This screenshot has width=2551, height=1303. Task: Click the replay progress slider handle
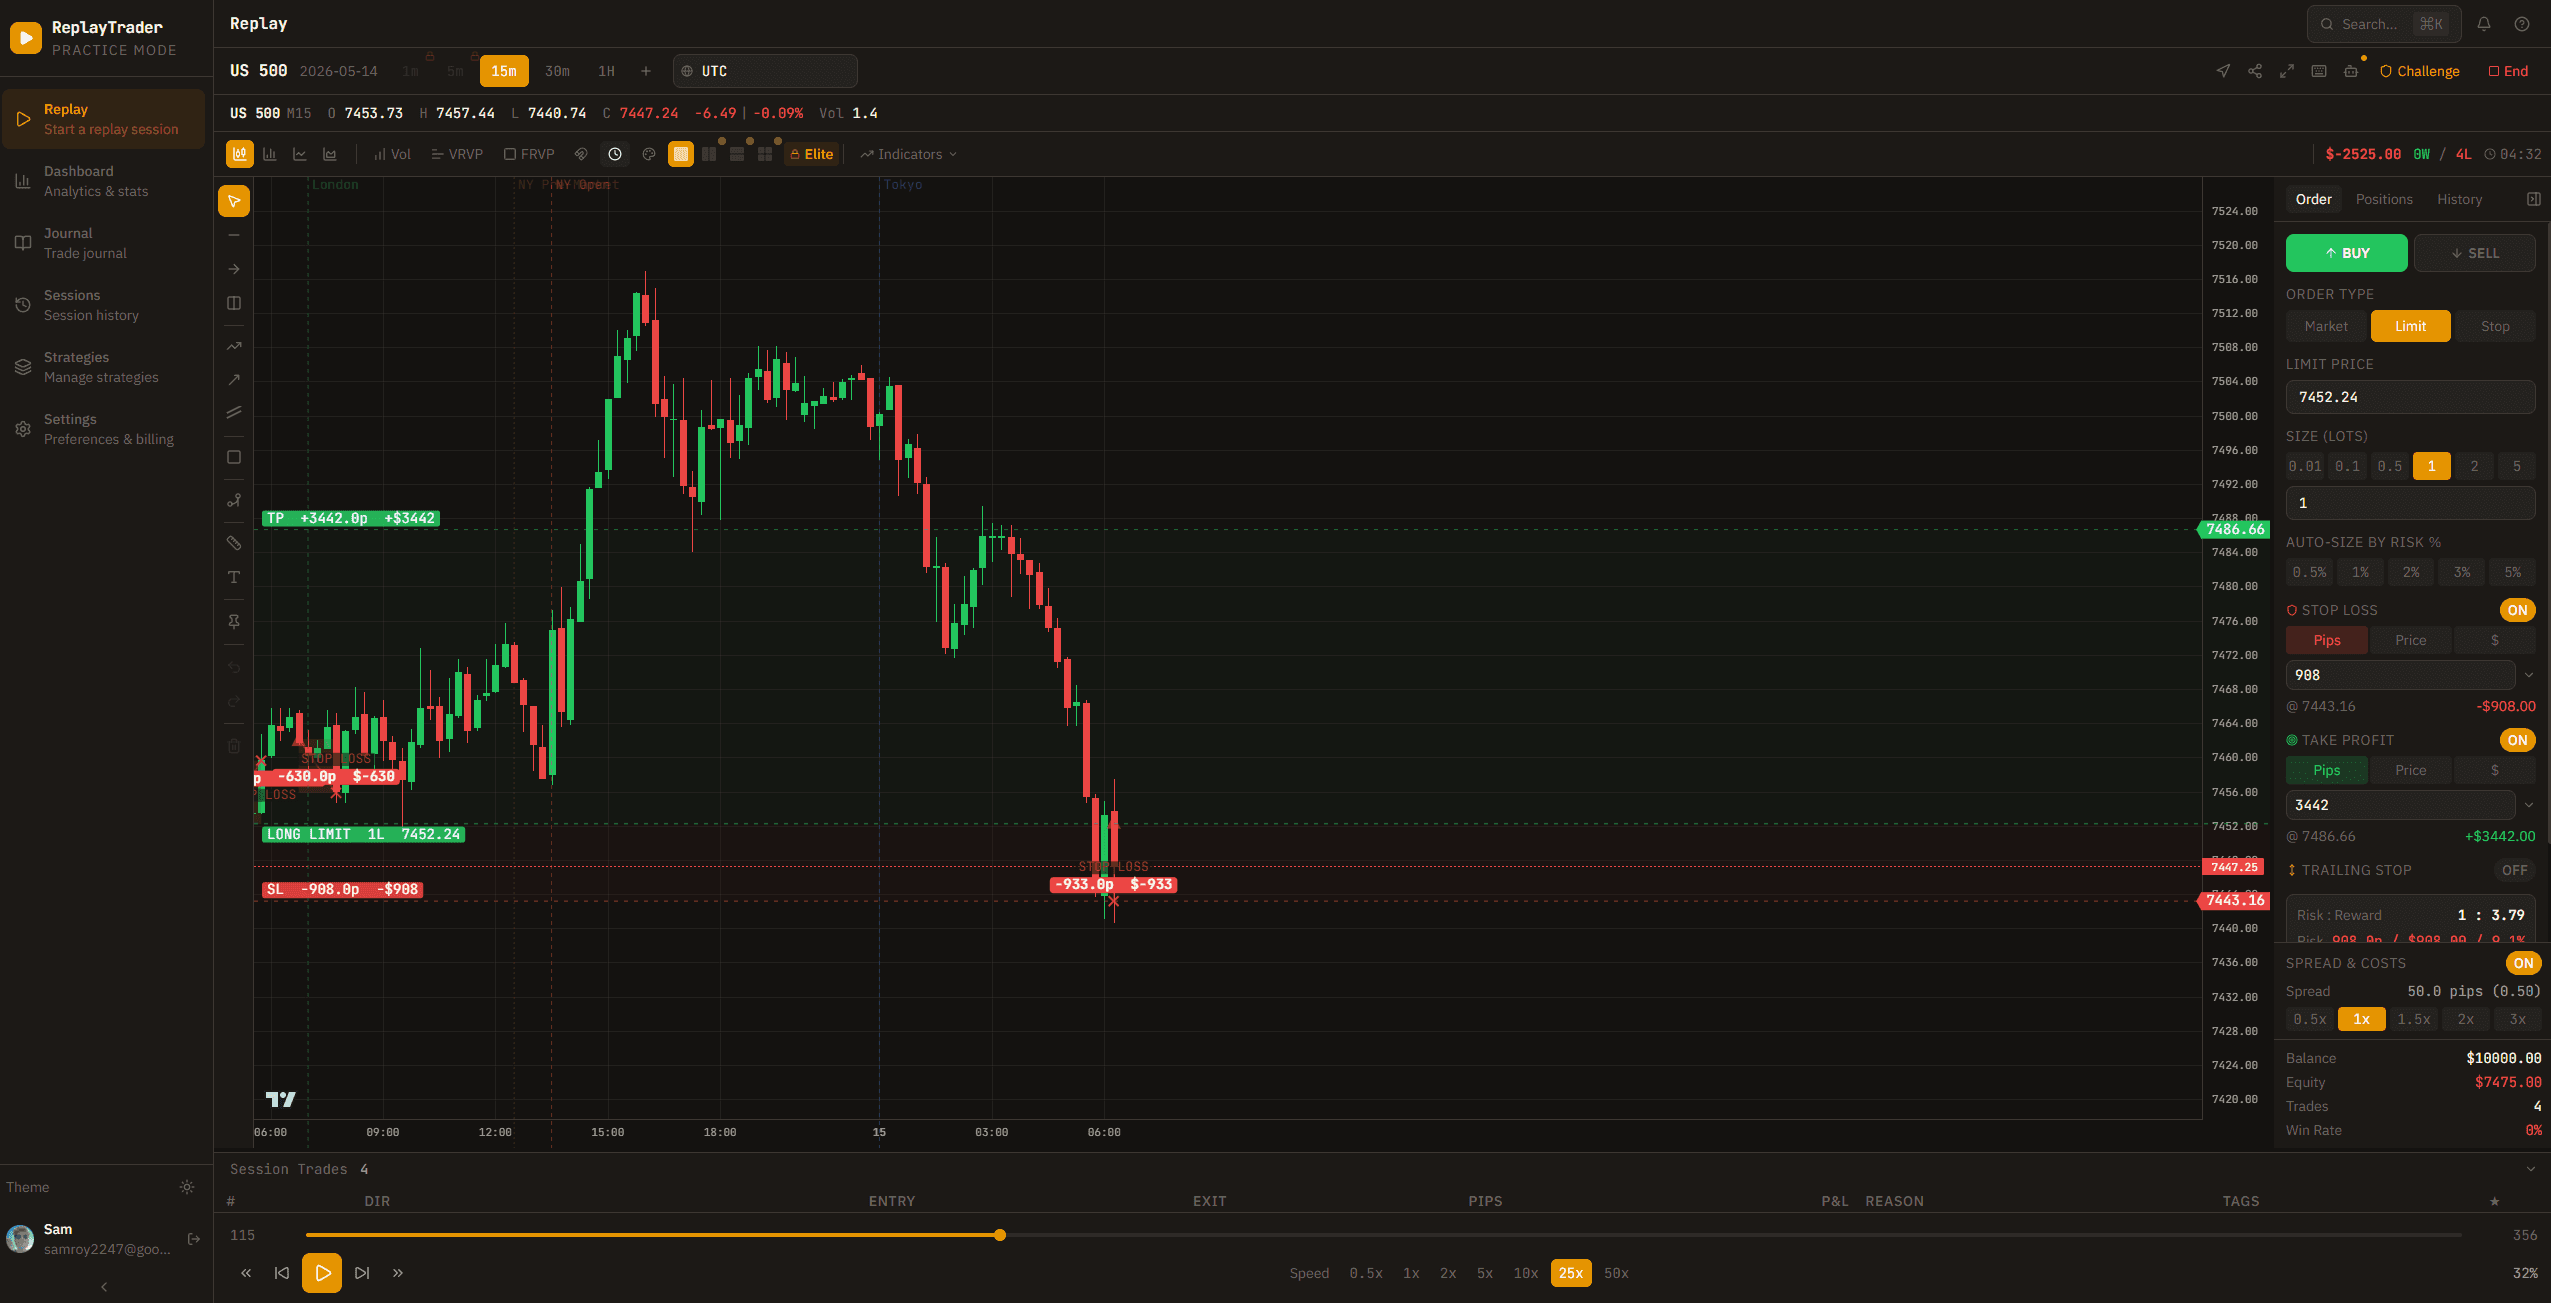coord(999,1235)
